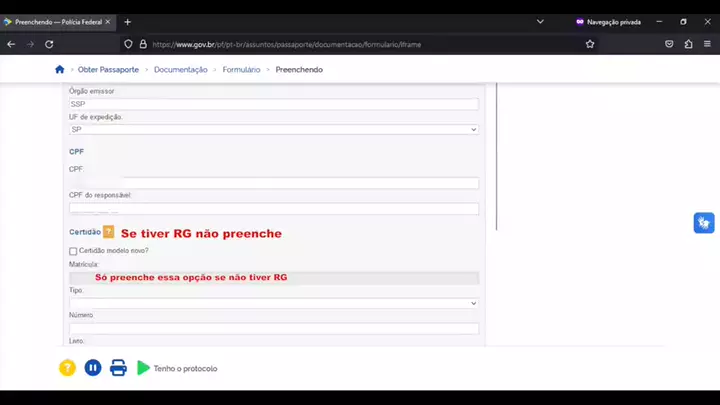The height and width of the screenshot is (405, 720).
Task: Open a new browser tab
Action: (127, 22)
